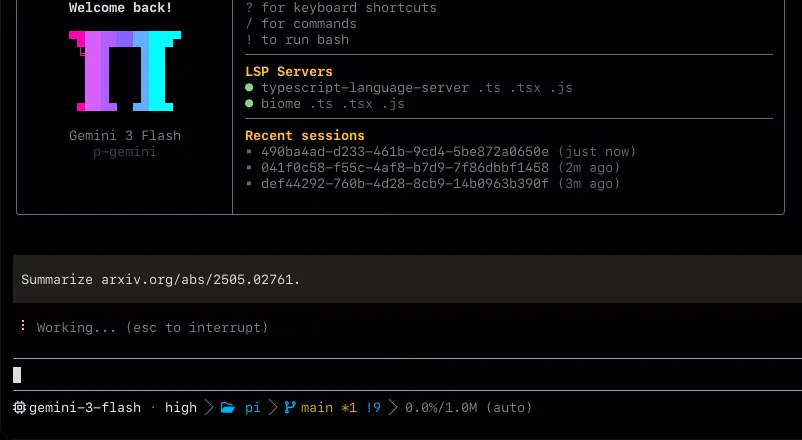This screenshot has height=440, width=802.
Task: Click green status dot for typescript-language-server
Action: pos(249,87)
